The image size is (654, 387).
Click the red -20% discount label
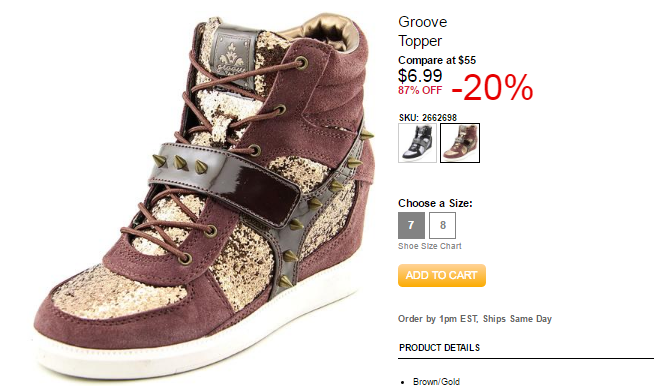coord(492,87)
